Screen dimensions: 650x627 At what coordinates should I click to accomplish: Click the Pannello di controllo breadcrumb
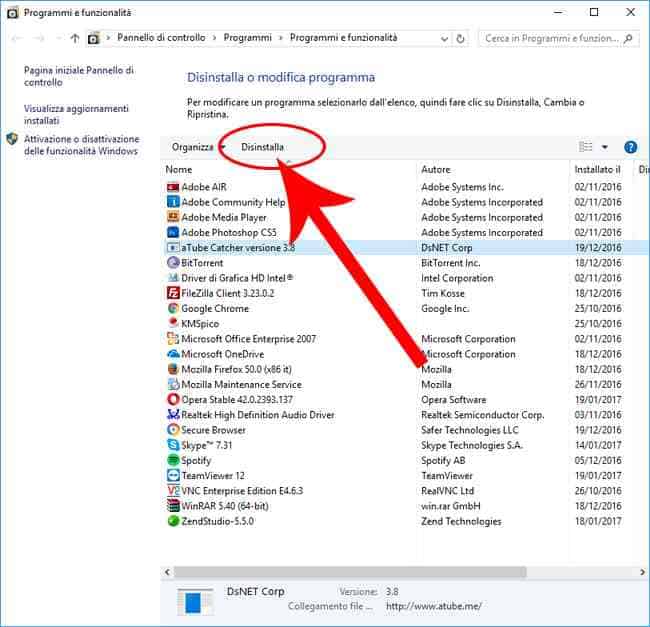[161, 38]
